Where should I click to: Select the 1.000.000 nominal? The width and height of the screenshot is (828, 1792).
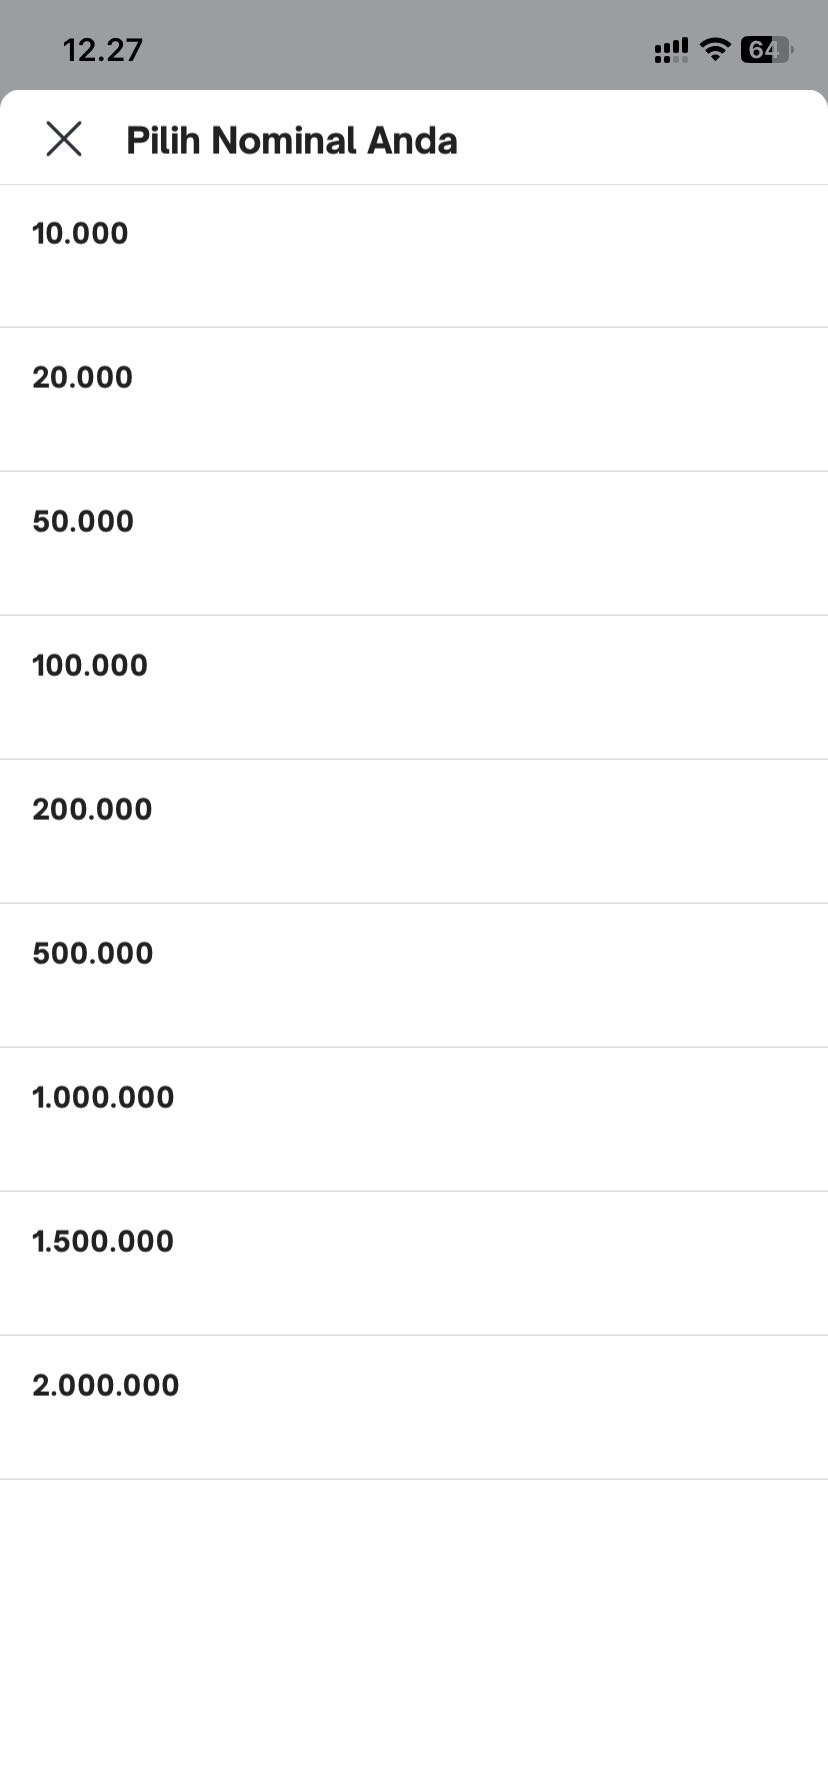(414, 1120)
